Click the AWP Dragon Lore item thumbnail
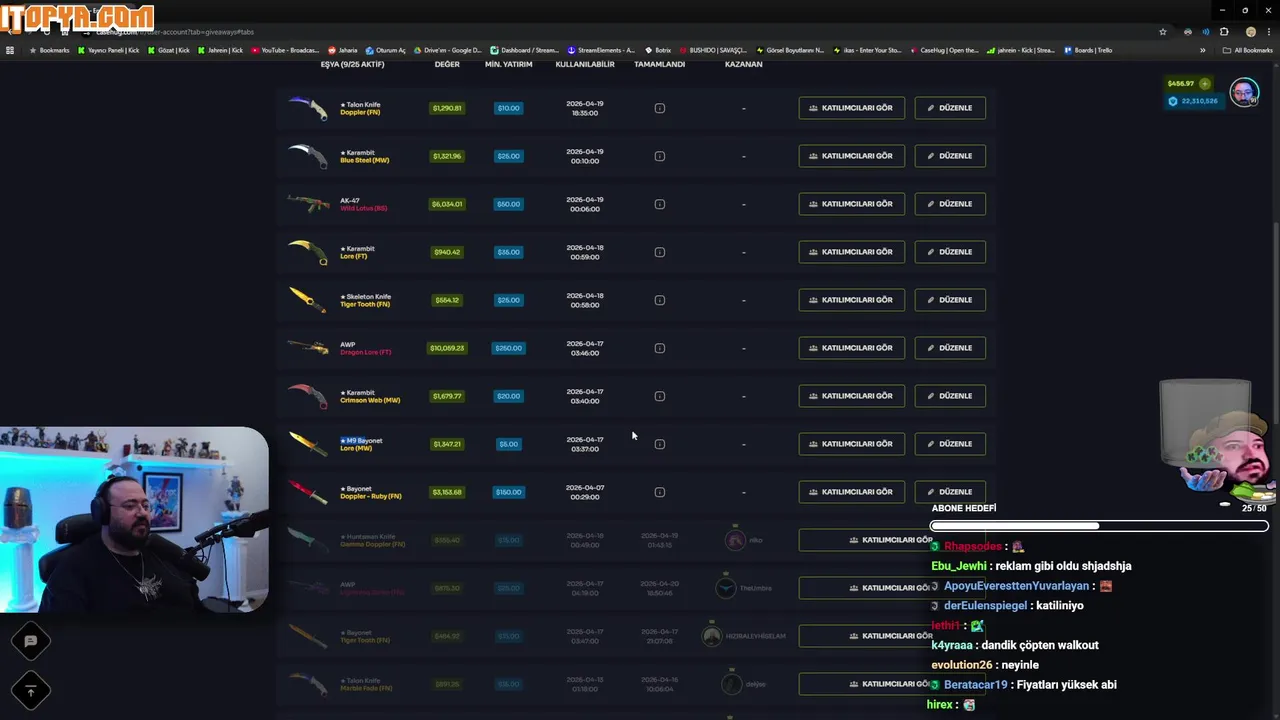This screenshot has height=720, width=1280. coord(308,348)
